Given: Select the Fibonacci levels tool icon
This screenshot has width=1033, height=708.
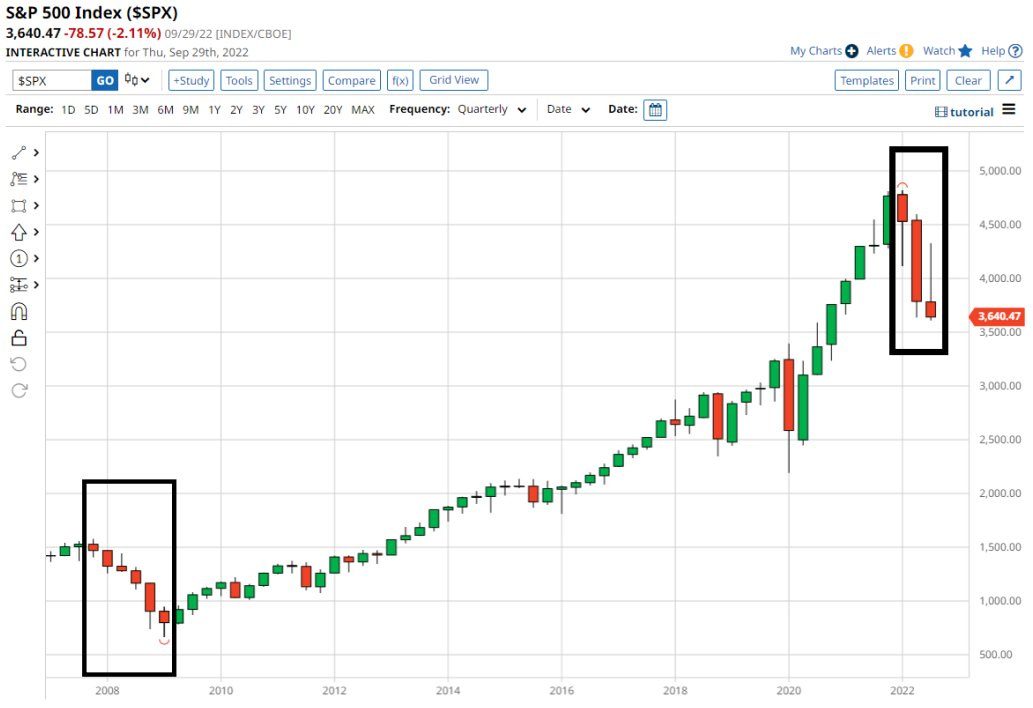Looking at the screenshot, I should click(x=18, y=285).
